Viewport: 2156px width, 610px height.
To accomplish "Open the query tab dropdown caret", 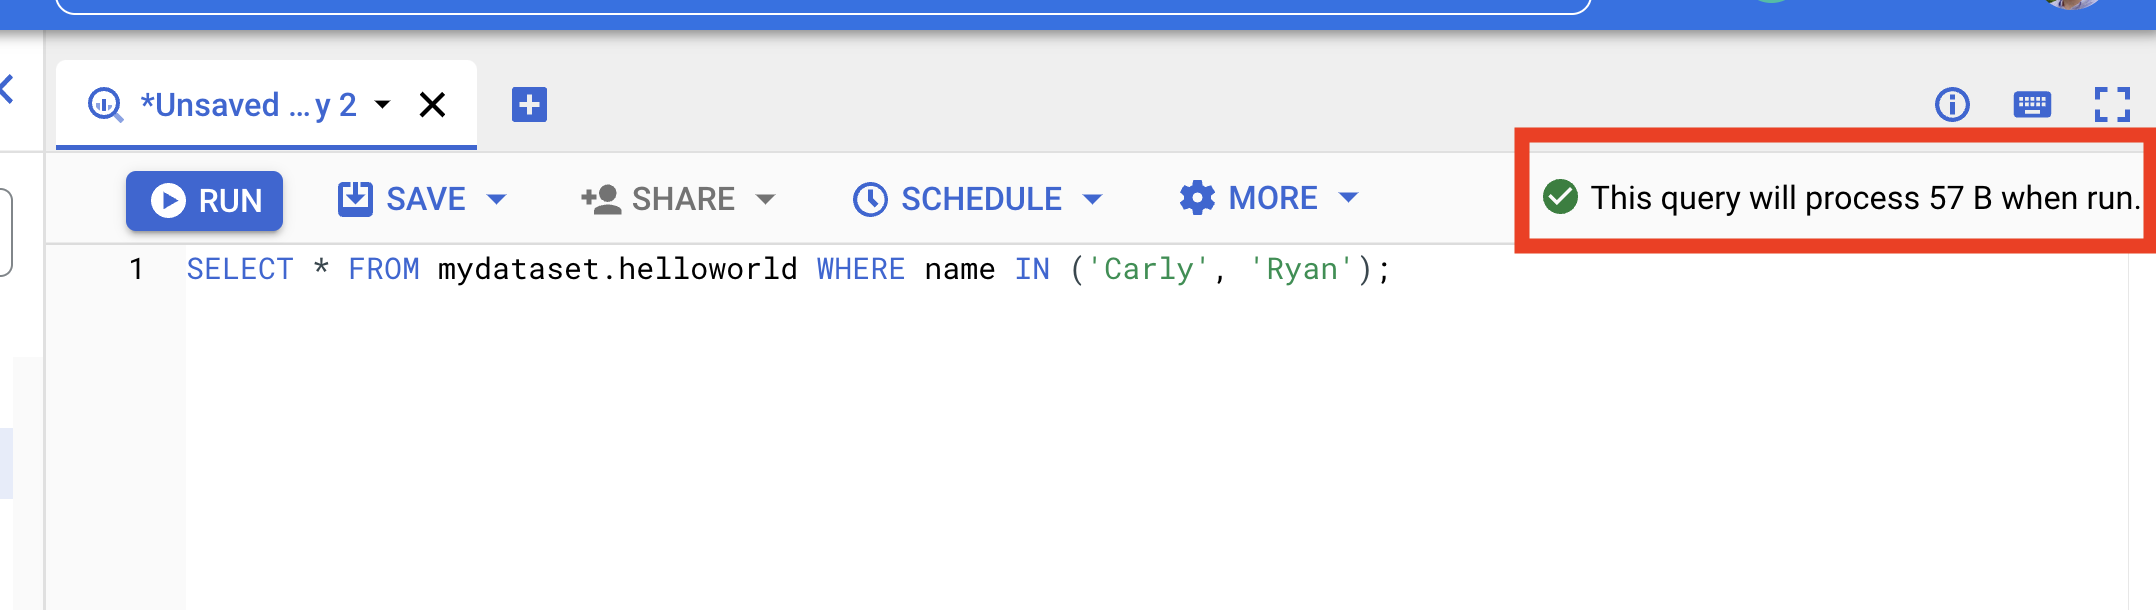I will (x=382, y=104).
